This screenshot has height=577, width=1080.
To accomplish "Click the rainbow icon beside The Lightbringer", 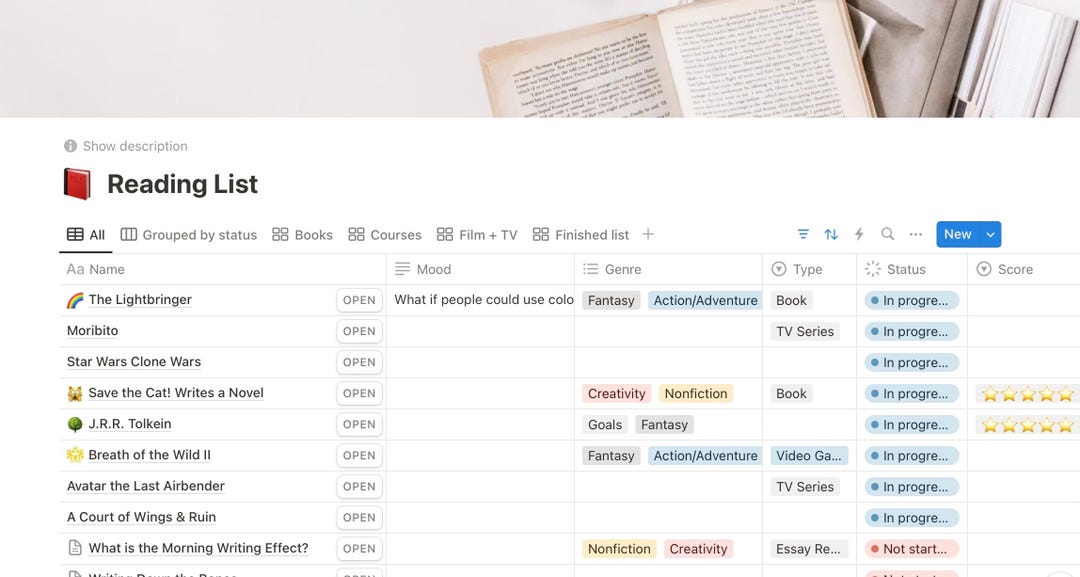I will tap(72, 299).
